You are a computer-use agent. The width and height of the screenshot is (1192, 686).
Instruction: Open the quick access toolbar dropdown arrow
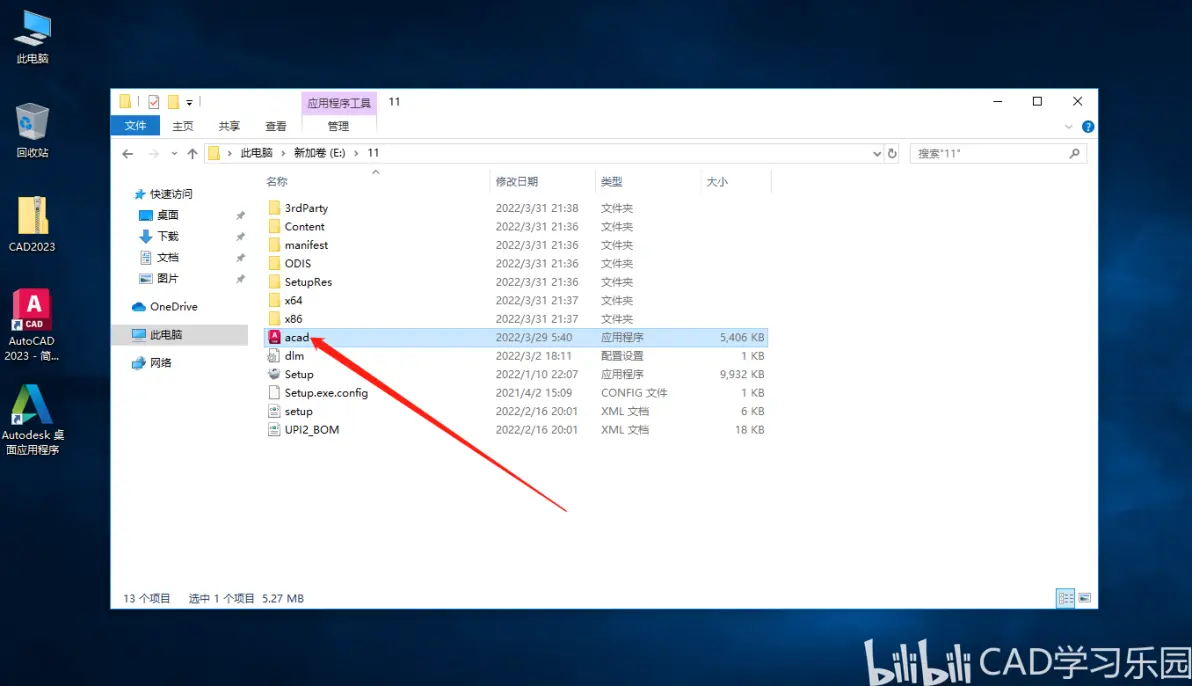pyautogui.click(x=189, y=102)
